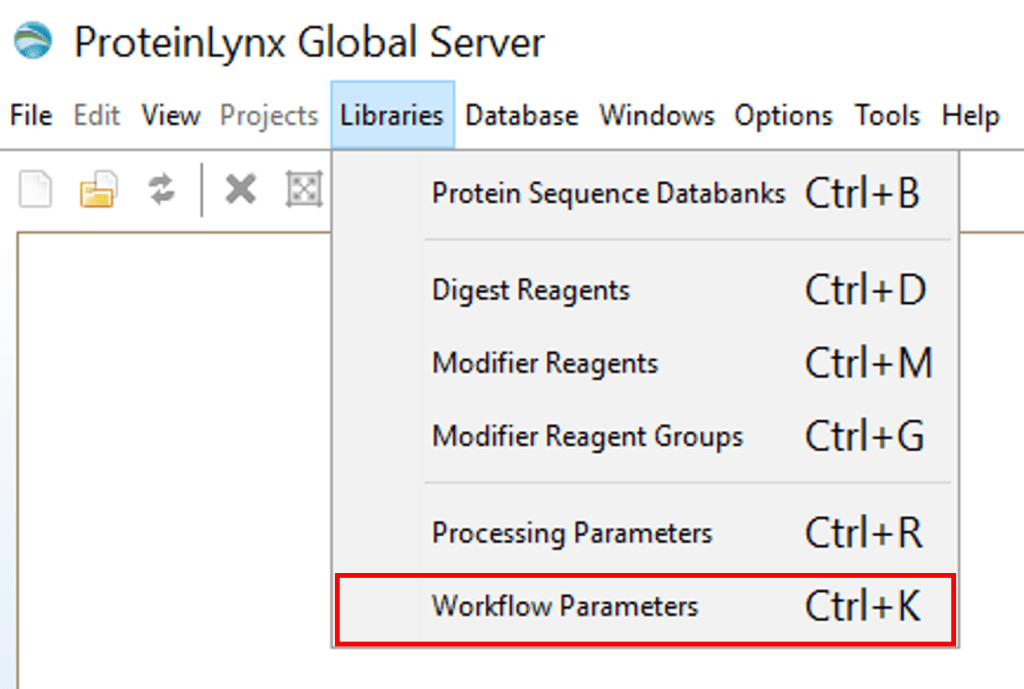This screenshot has height=689, width=1024.
Task: Open the Database menu
Action: pyautogui.click(x=521, y=116)
